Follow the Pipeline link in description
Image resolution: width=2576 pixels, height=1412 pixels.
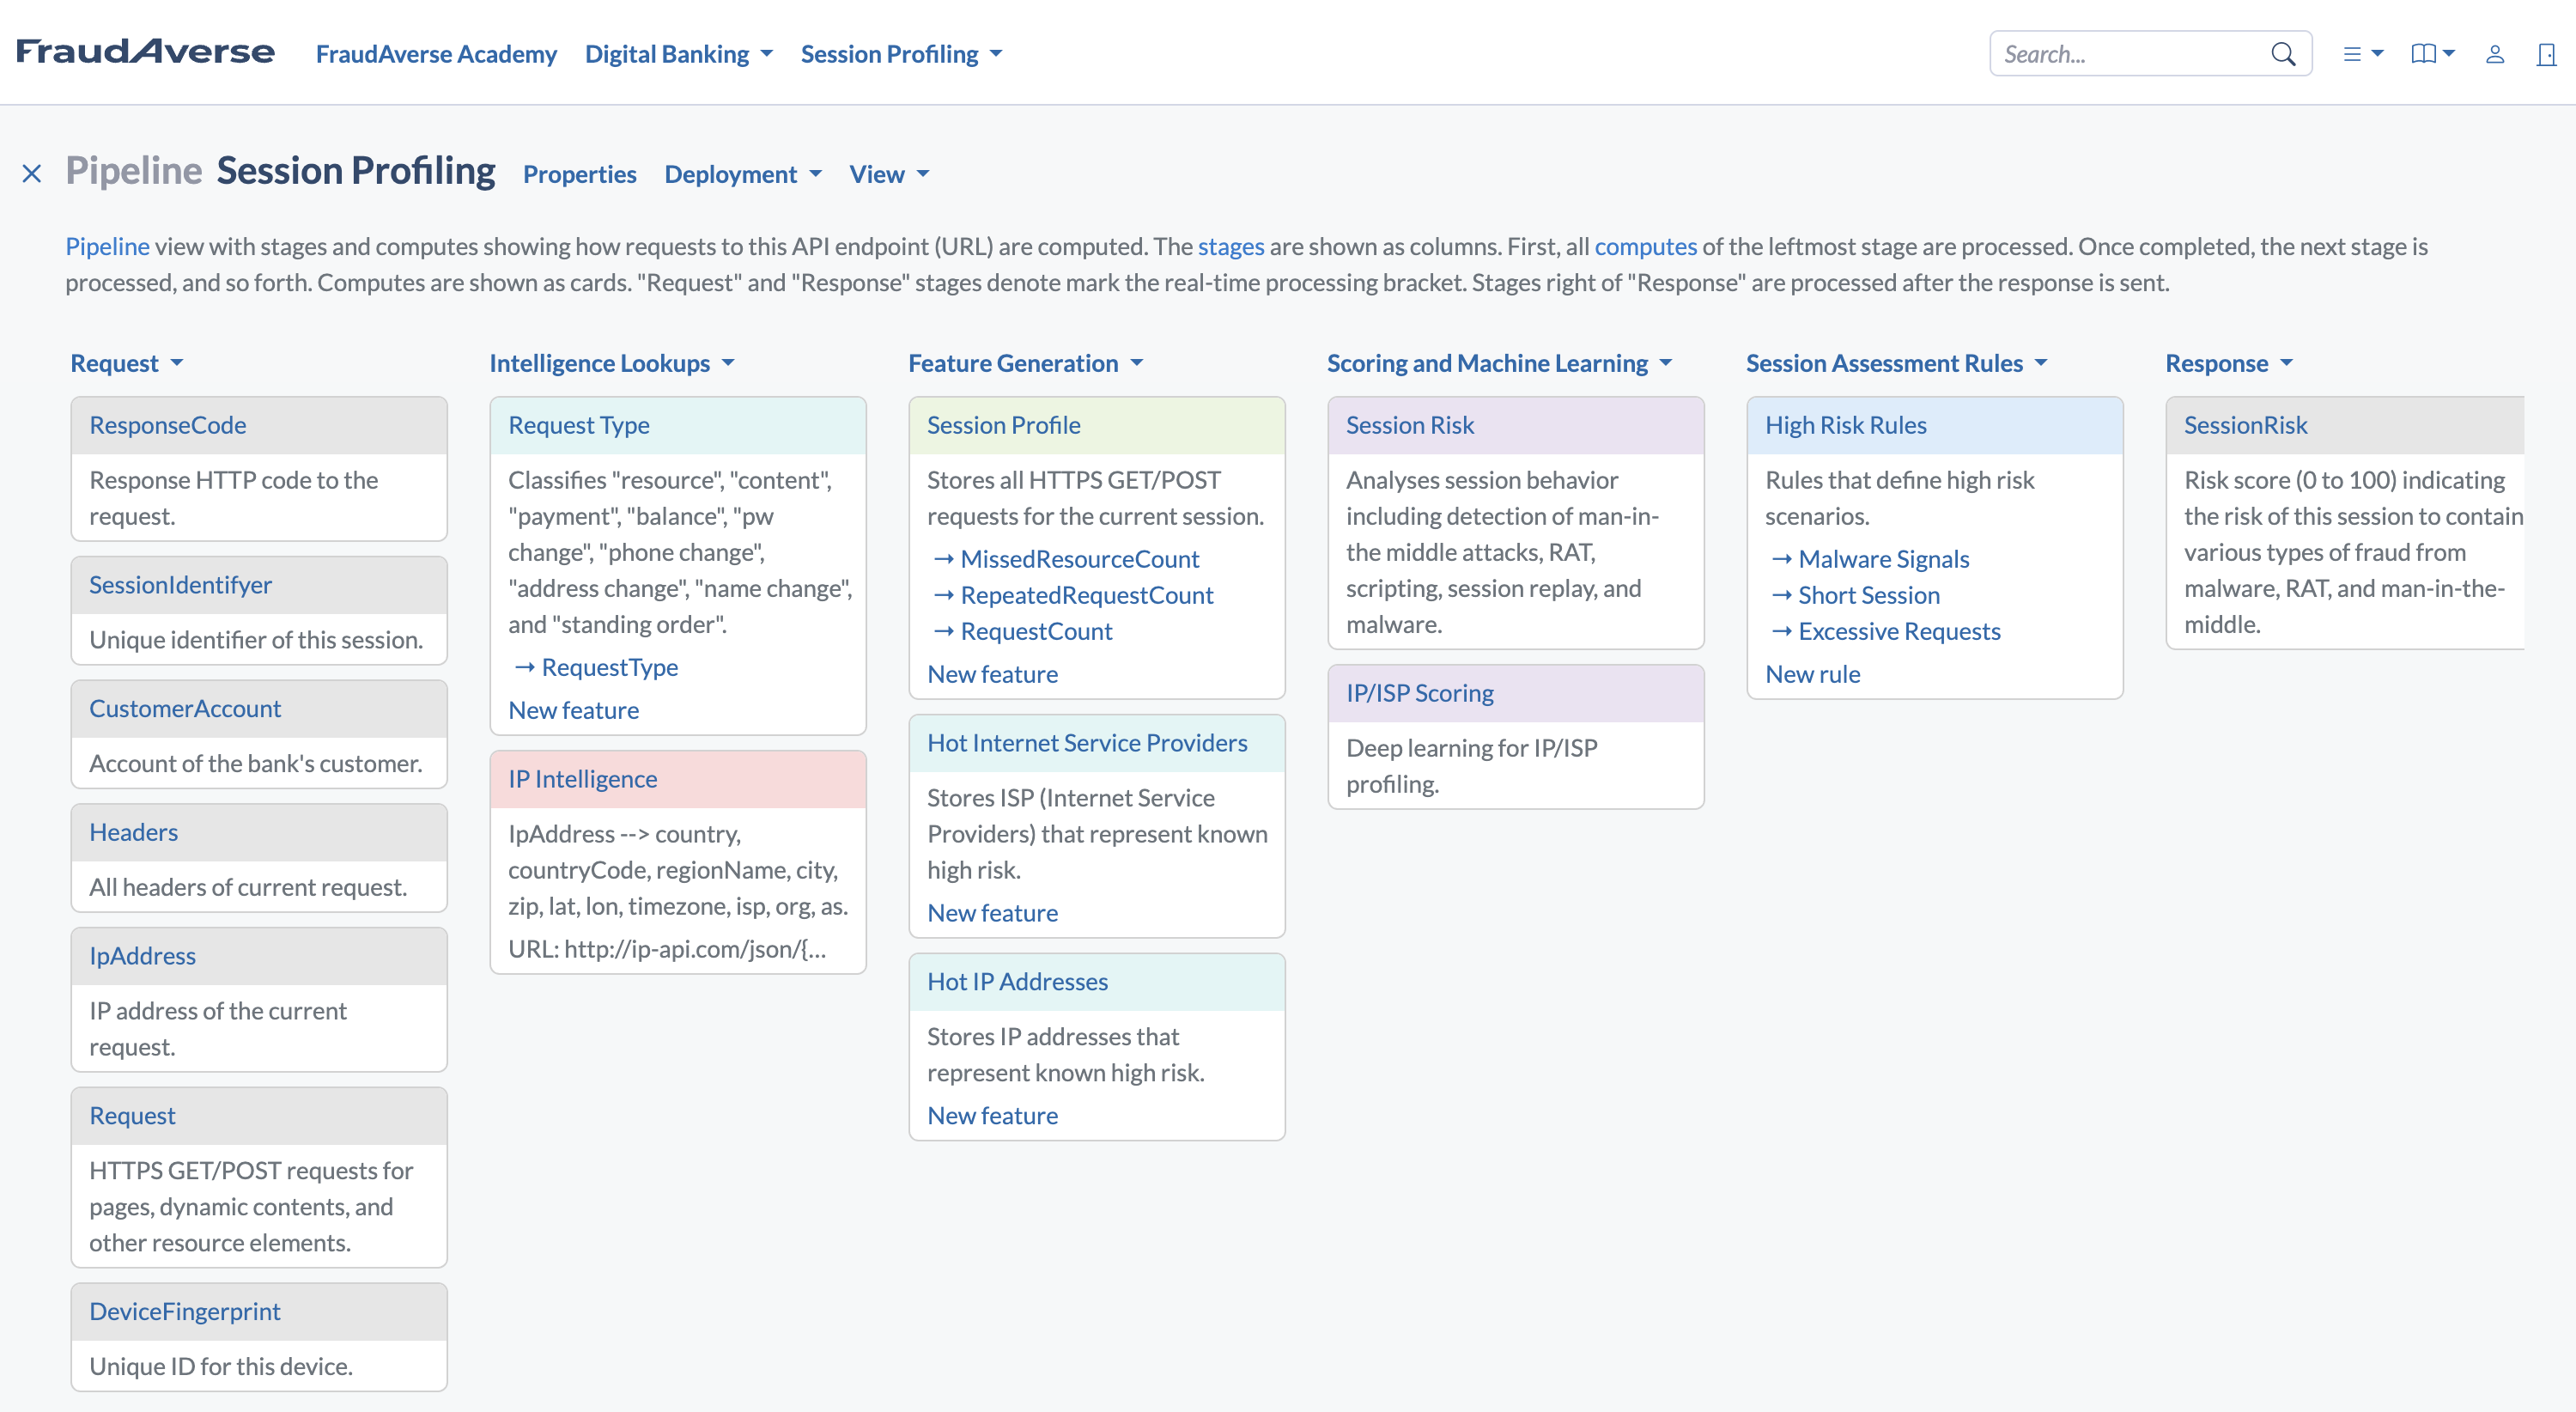pos(107,246)
